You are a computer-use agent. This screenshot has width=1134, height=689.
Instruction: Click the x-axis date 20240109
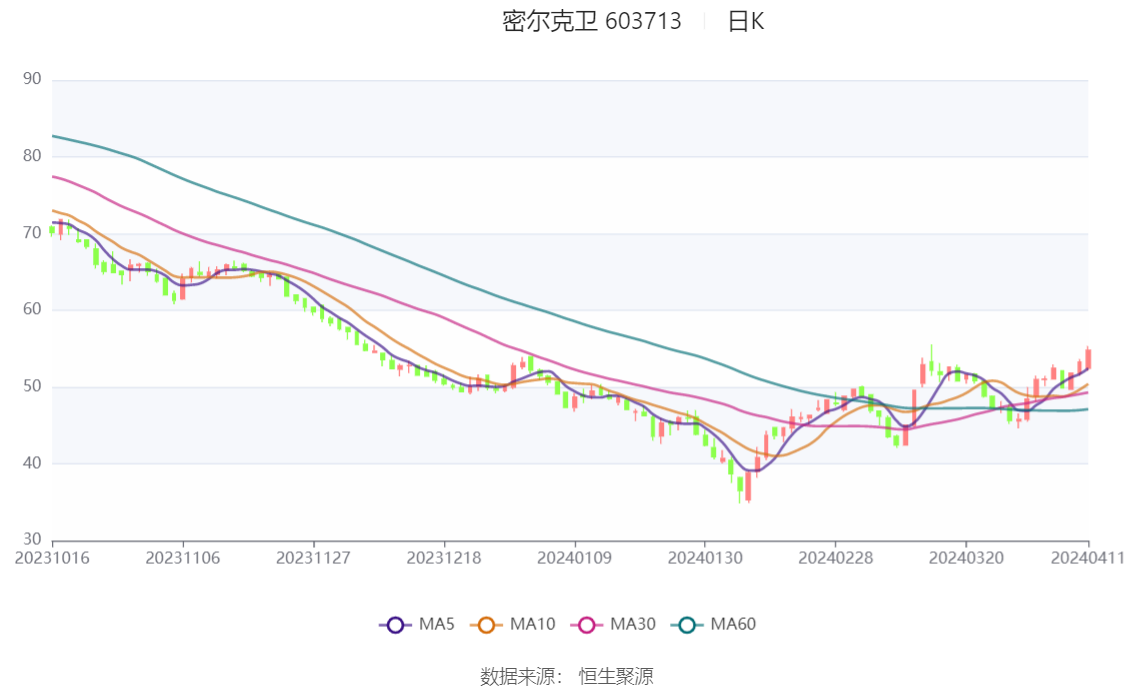(x=574, y=558)
